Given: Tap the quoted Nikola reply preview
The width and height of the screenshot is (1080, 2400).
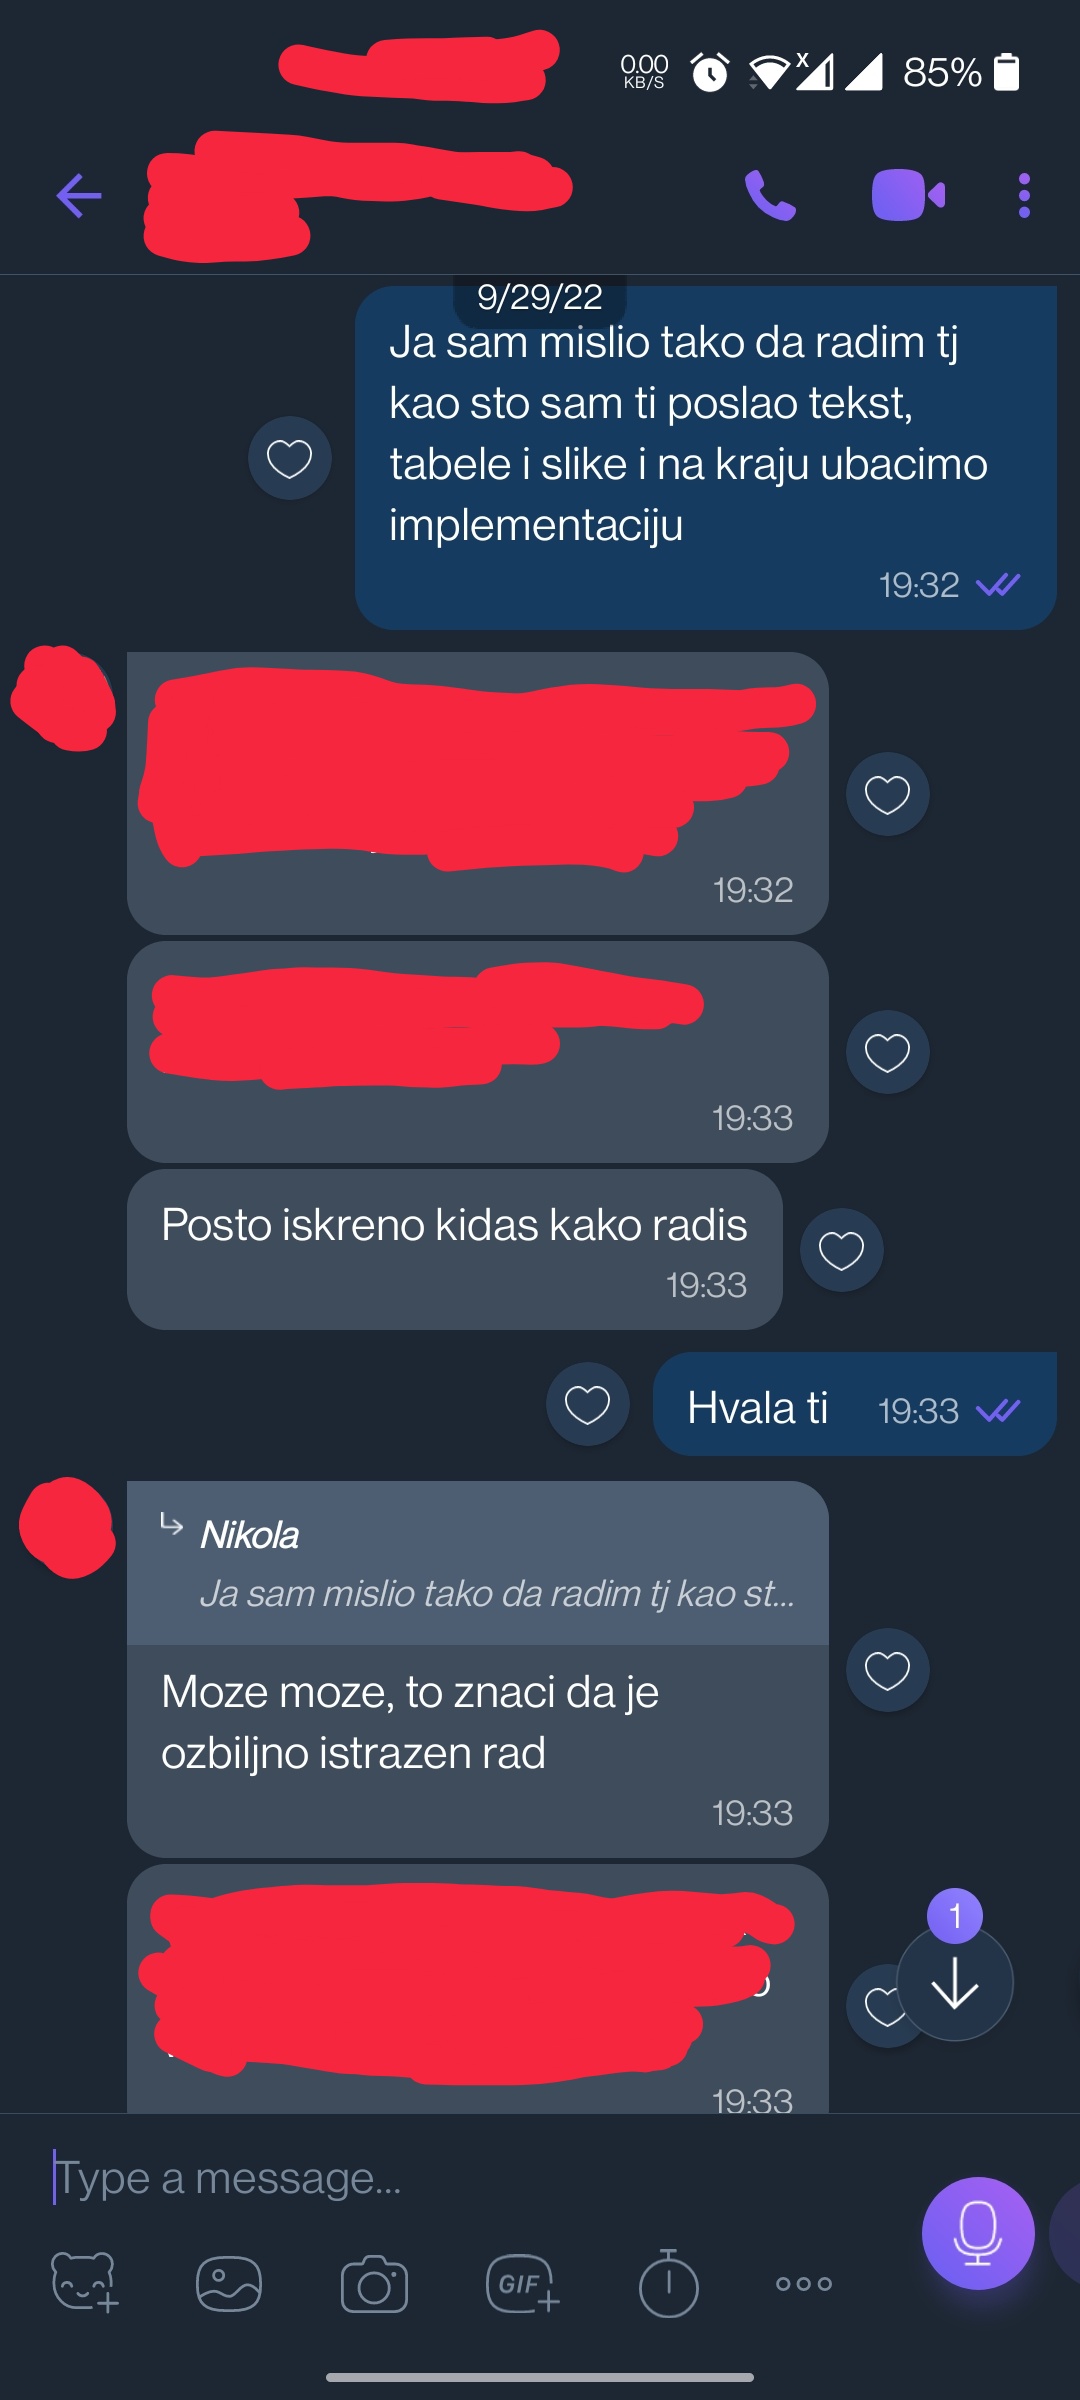Looking at the screenshot, I should 478,1563.
